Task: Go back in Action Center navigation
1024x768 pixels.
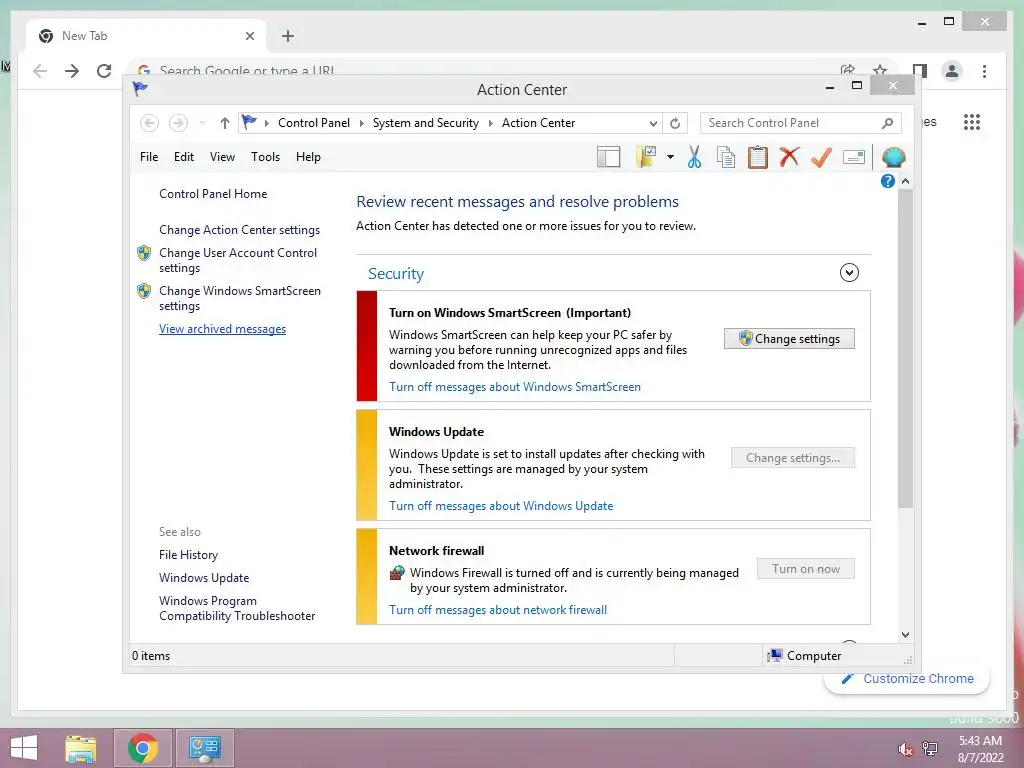Action: pyautogui.click(x=149, y=123)
